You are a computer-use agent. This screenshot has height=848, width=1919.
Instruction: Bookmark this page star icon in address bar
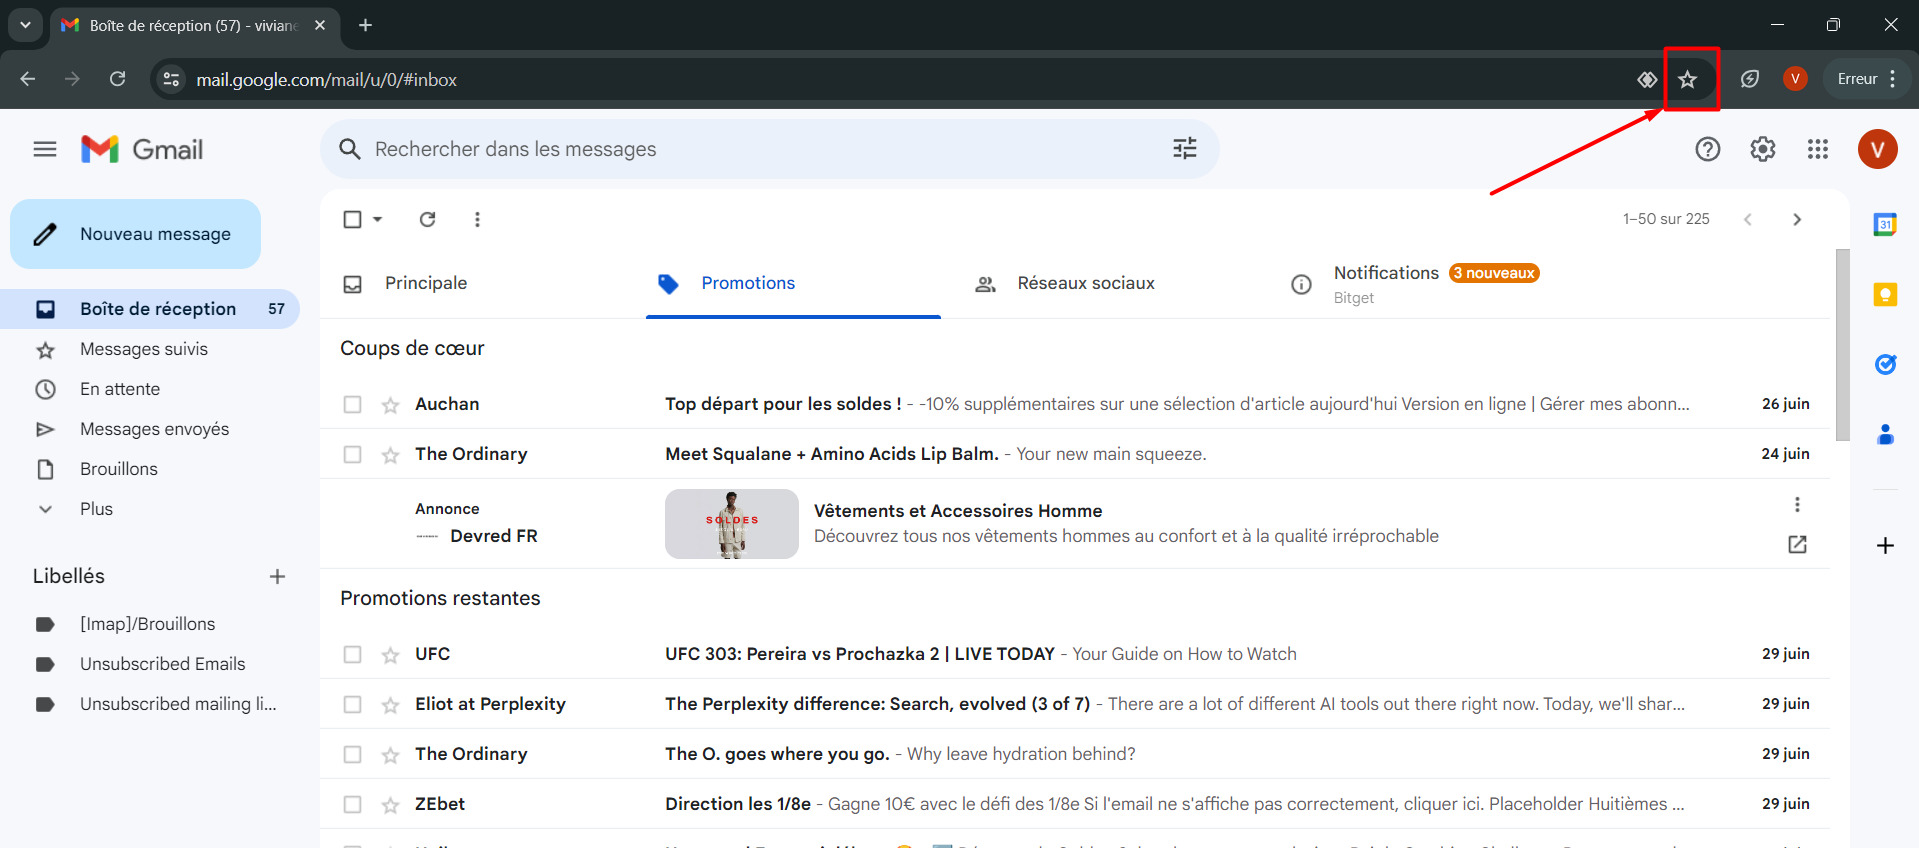[1688, 79]
